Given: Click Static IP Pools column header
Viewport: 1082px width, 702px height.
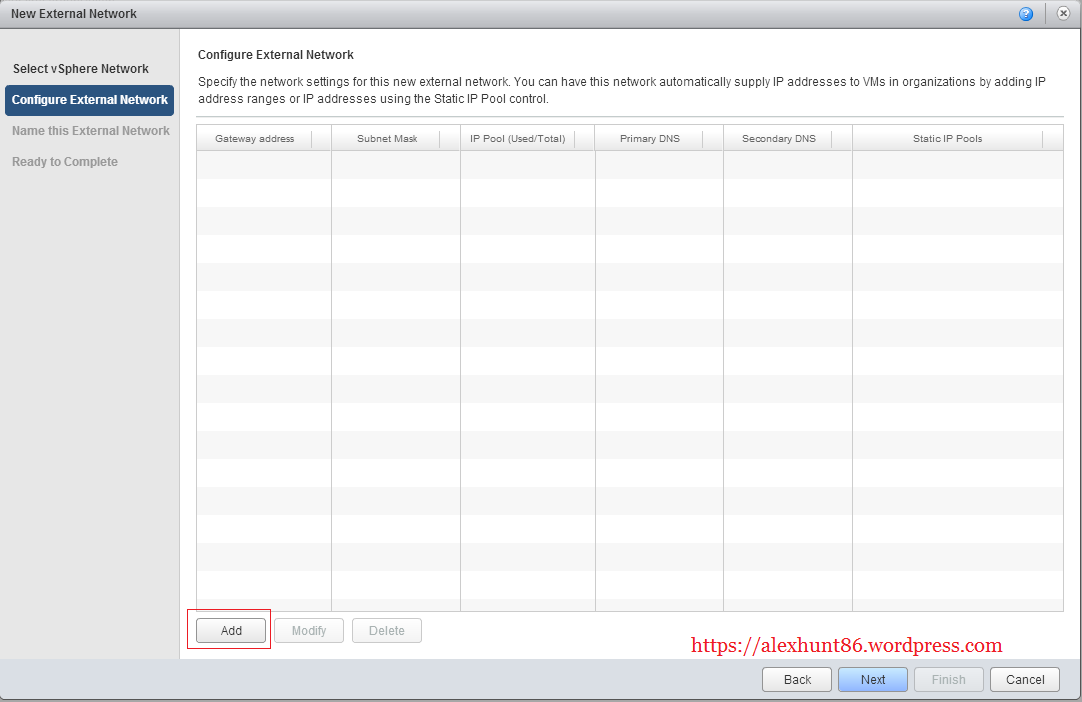Looking at the screenshot, I should tap(947, 139).
